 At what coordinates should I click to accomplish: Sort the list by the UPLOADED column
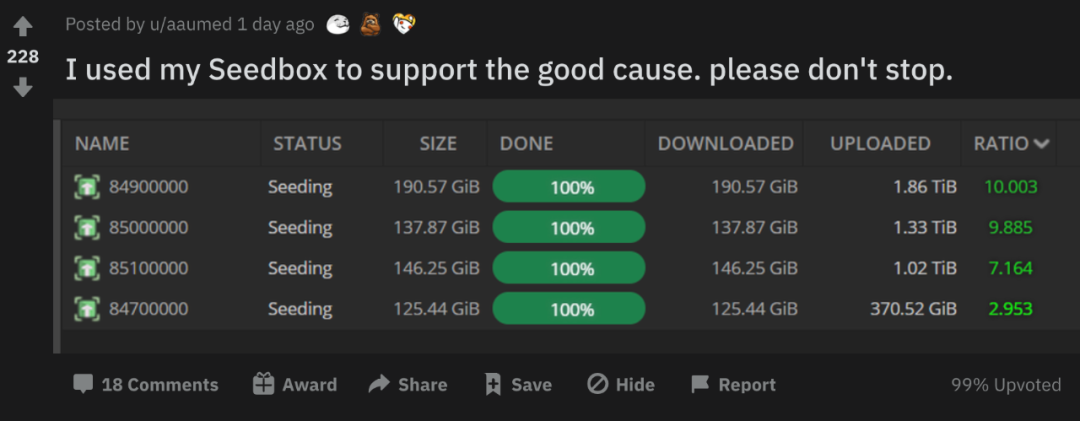coord(880,144)
